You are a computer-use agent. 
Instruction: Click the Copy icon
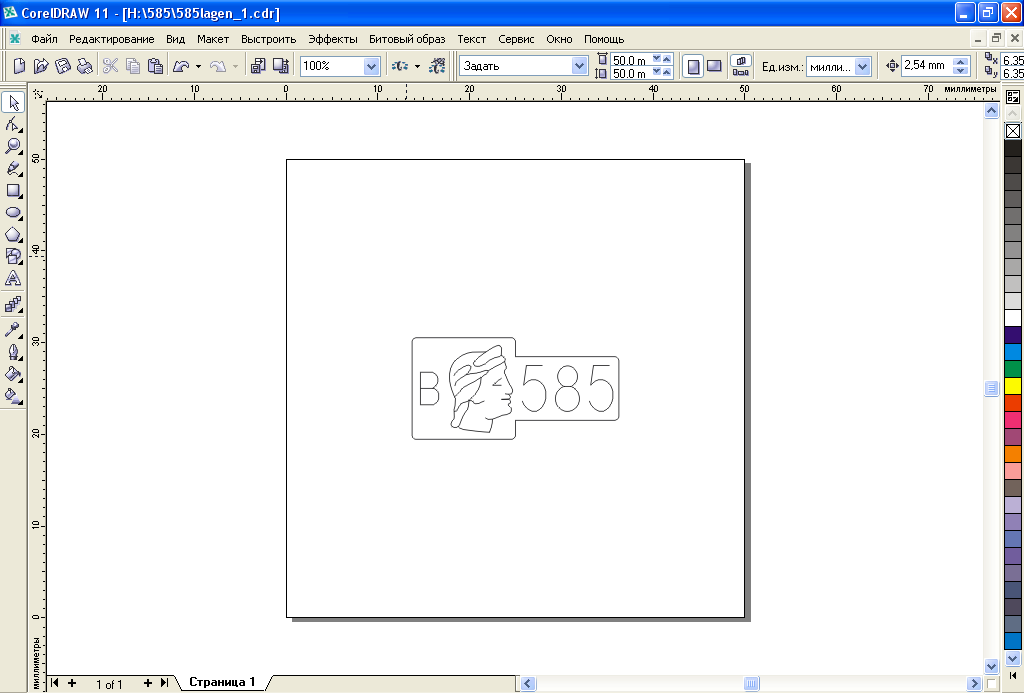coord(133,65)
